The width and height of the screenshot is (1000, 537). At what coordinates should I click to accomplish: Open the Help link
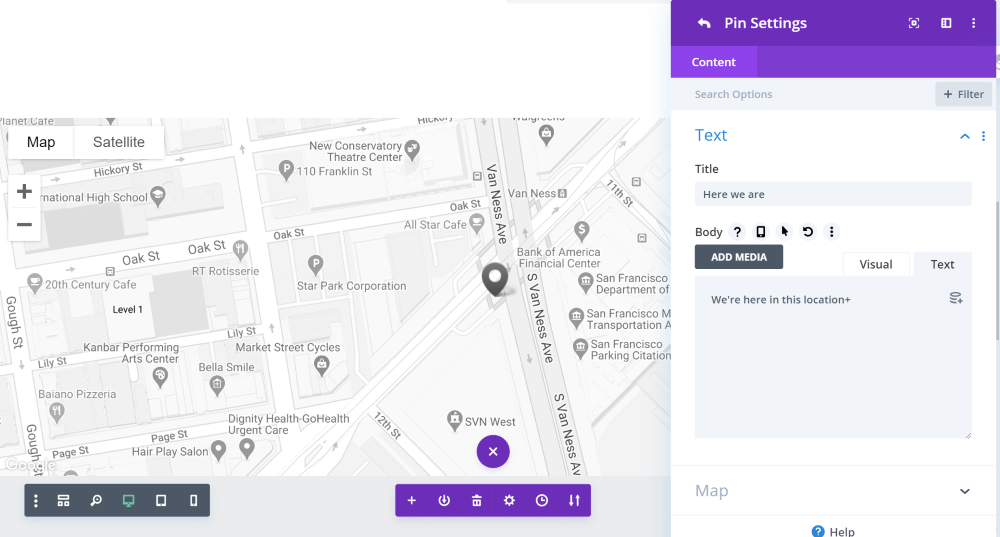pos(833,531)
